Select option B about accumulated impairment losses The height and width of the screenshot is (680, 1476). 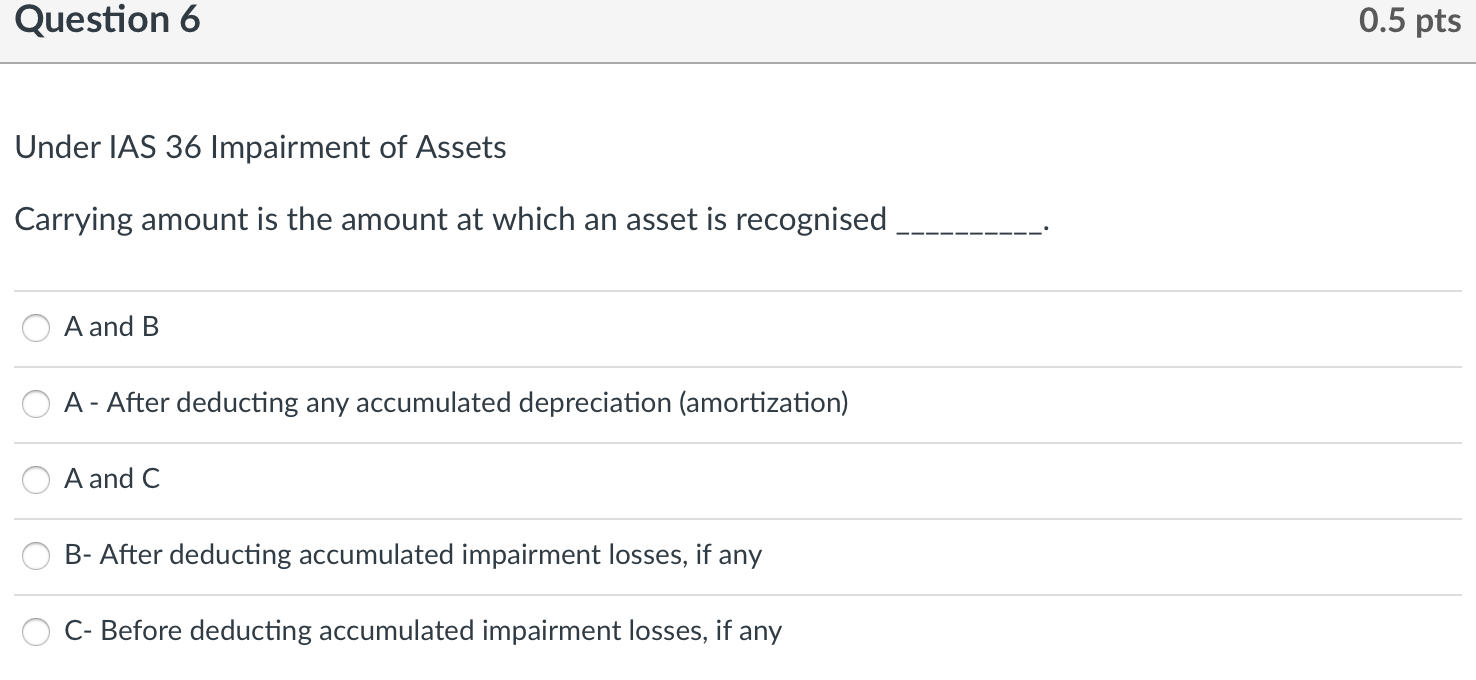pyautogui.click(x=36, y=556)
